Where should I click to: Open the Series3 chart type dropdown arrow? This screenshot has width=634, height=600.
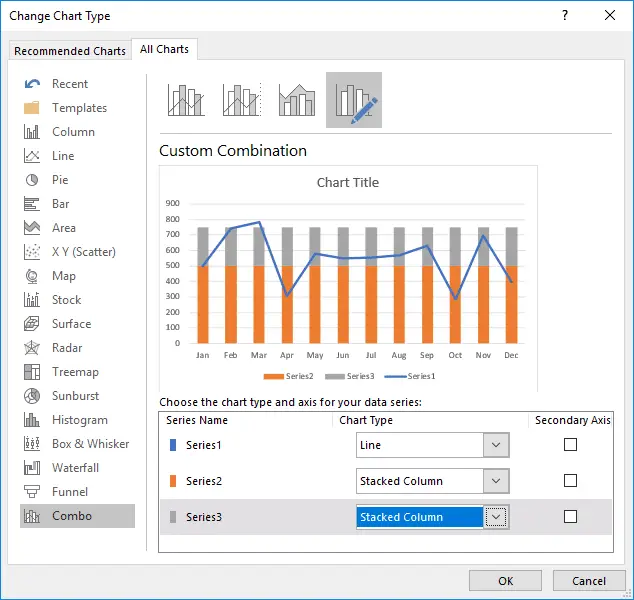tap(496, 517)
